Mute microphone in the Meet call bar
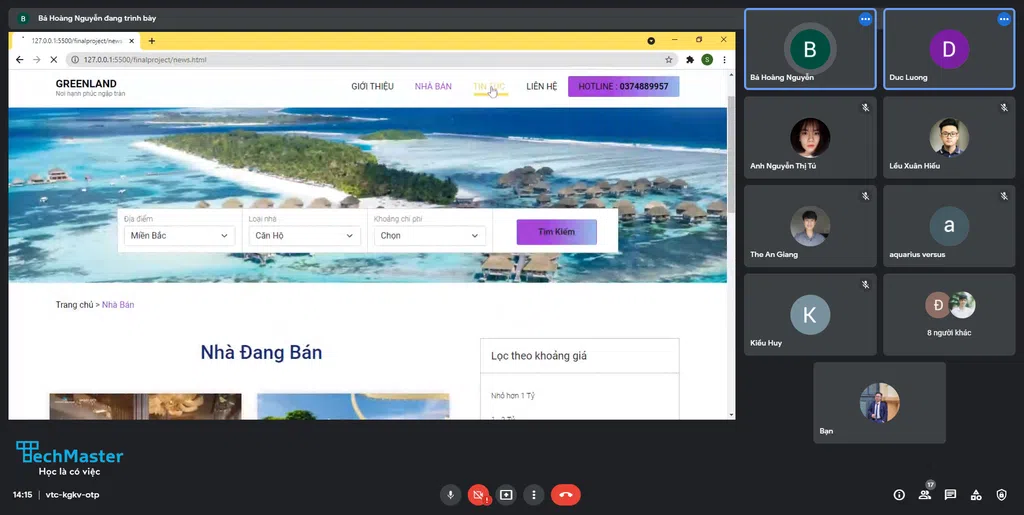This screenshot has height=515, width=1024. coord(450,495)
